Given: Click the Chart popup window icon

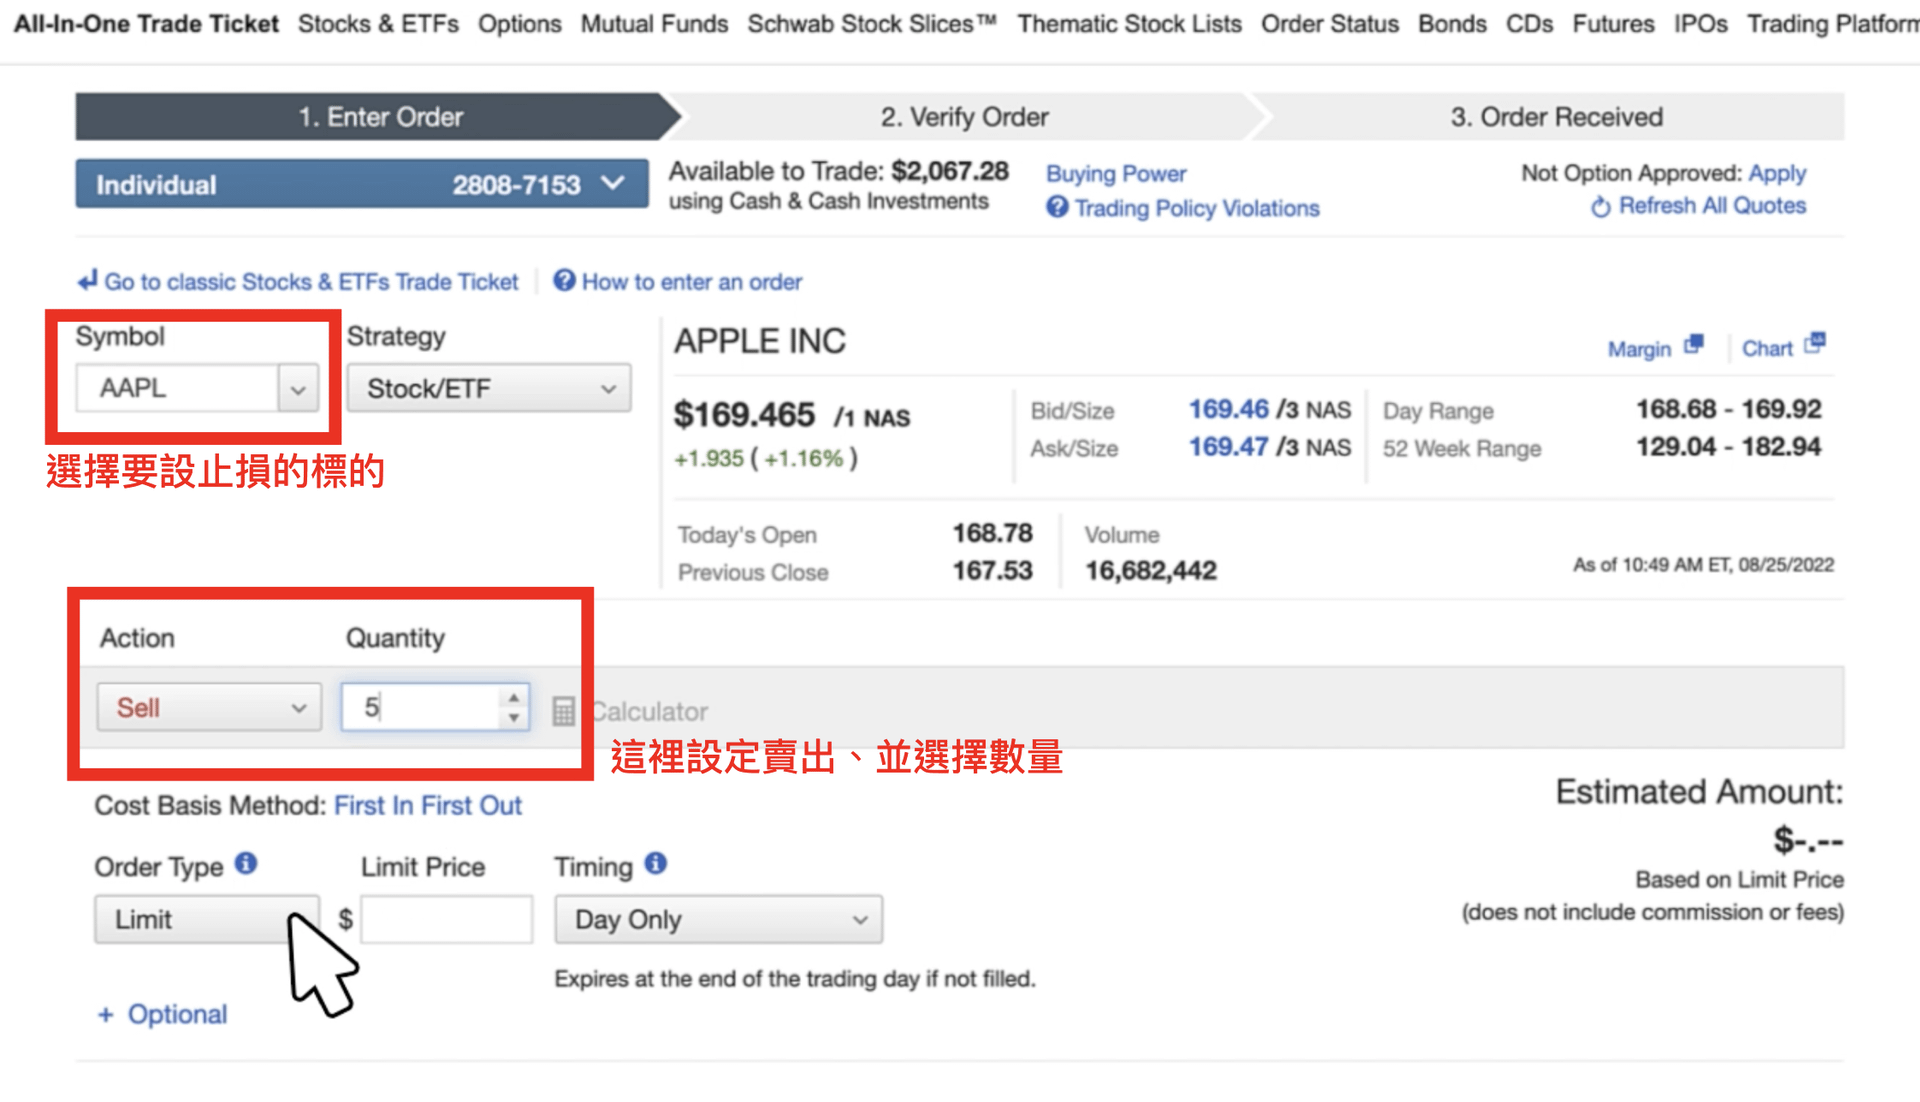Looking at the screenshot, I should click(x=1815, y=344).
